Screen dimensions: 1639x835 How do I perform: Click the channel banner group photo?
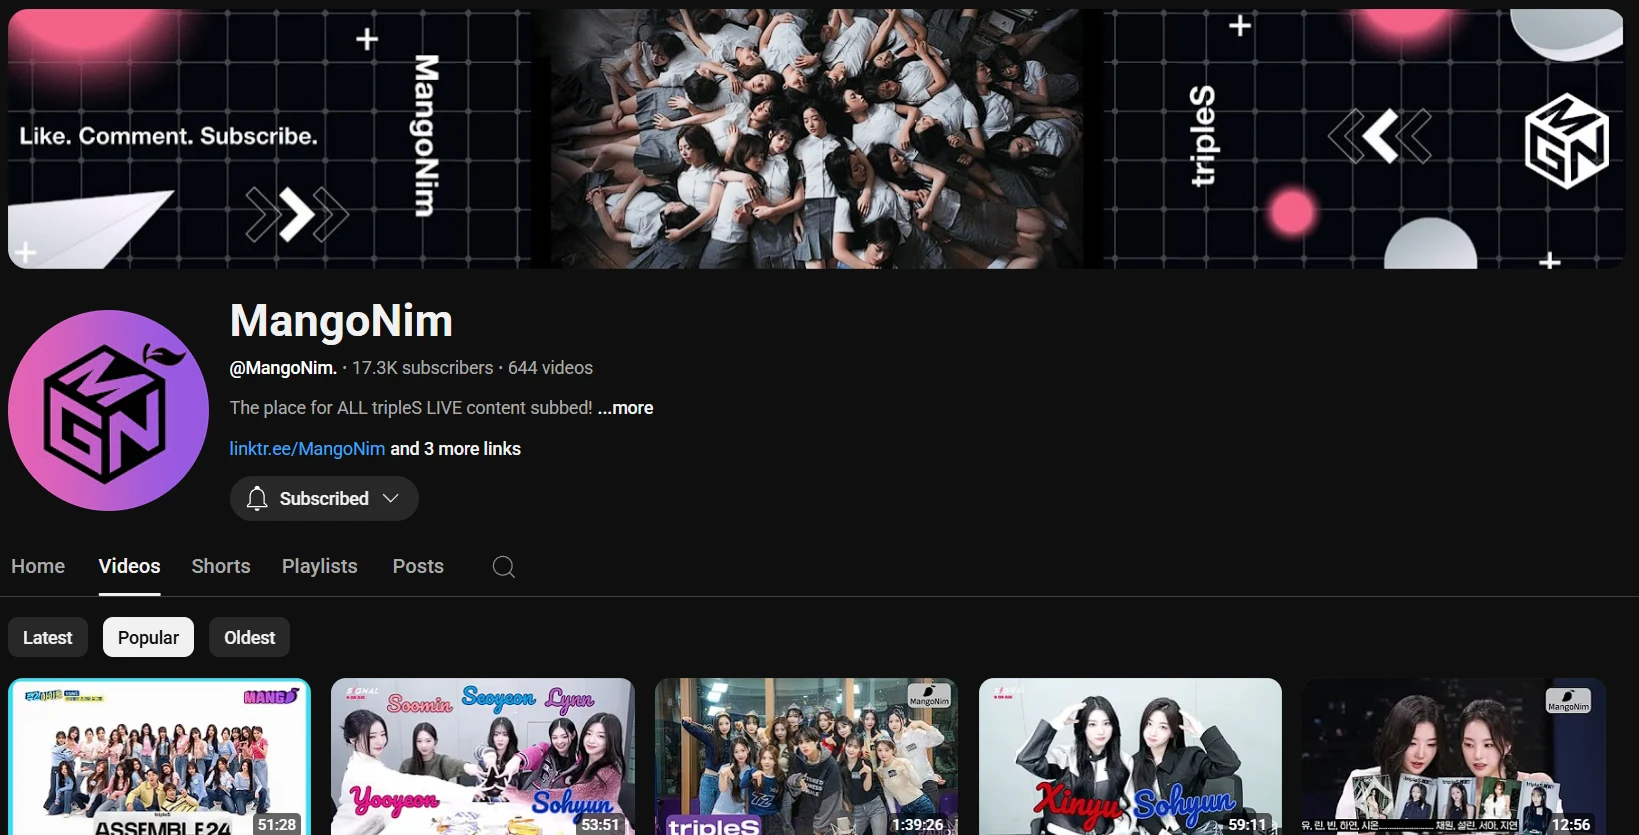(x=815, y=139)
